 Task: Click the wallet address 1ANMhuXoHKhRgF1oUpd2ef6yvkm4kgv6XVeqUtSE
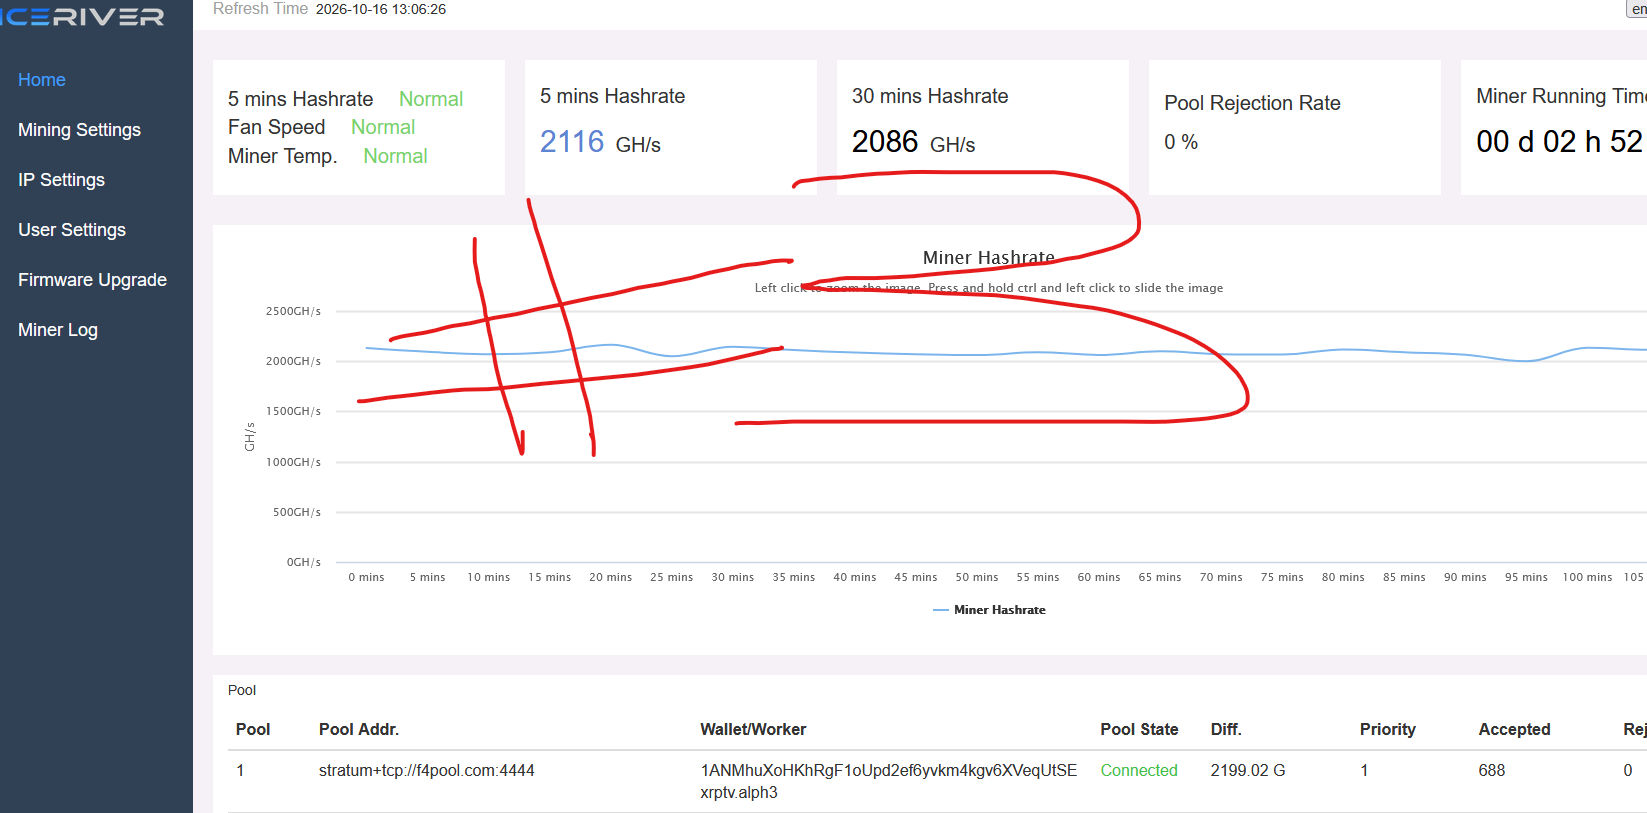point(889,771)
